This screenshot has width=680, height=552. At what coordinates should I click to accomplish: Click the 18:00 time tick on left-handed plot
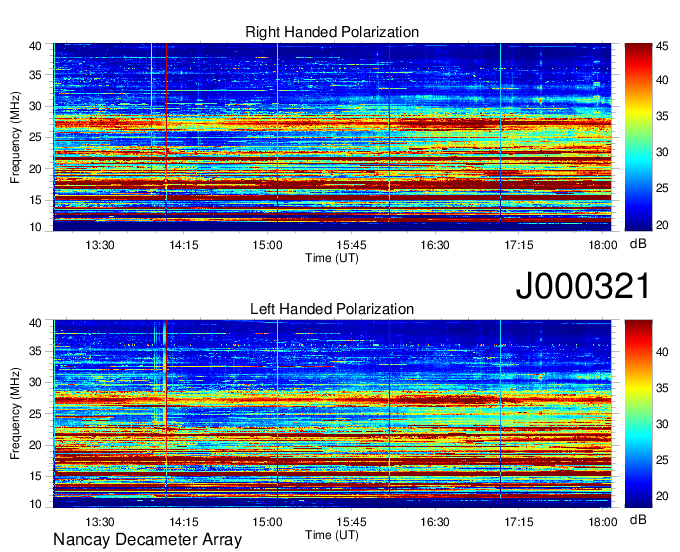[x=602, y=522]
